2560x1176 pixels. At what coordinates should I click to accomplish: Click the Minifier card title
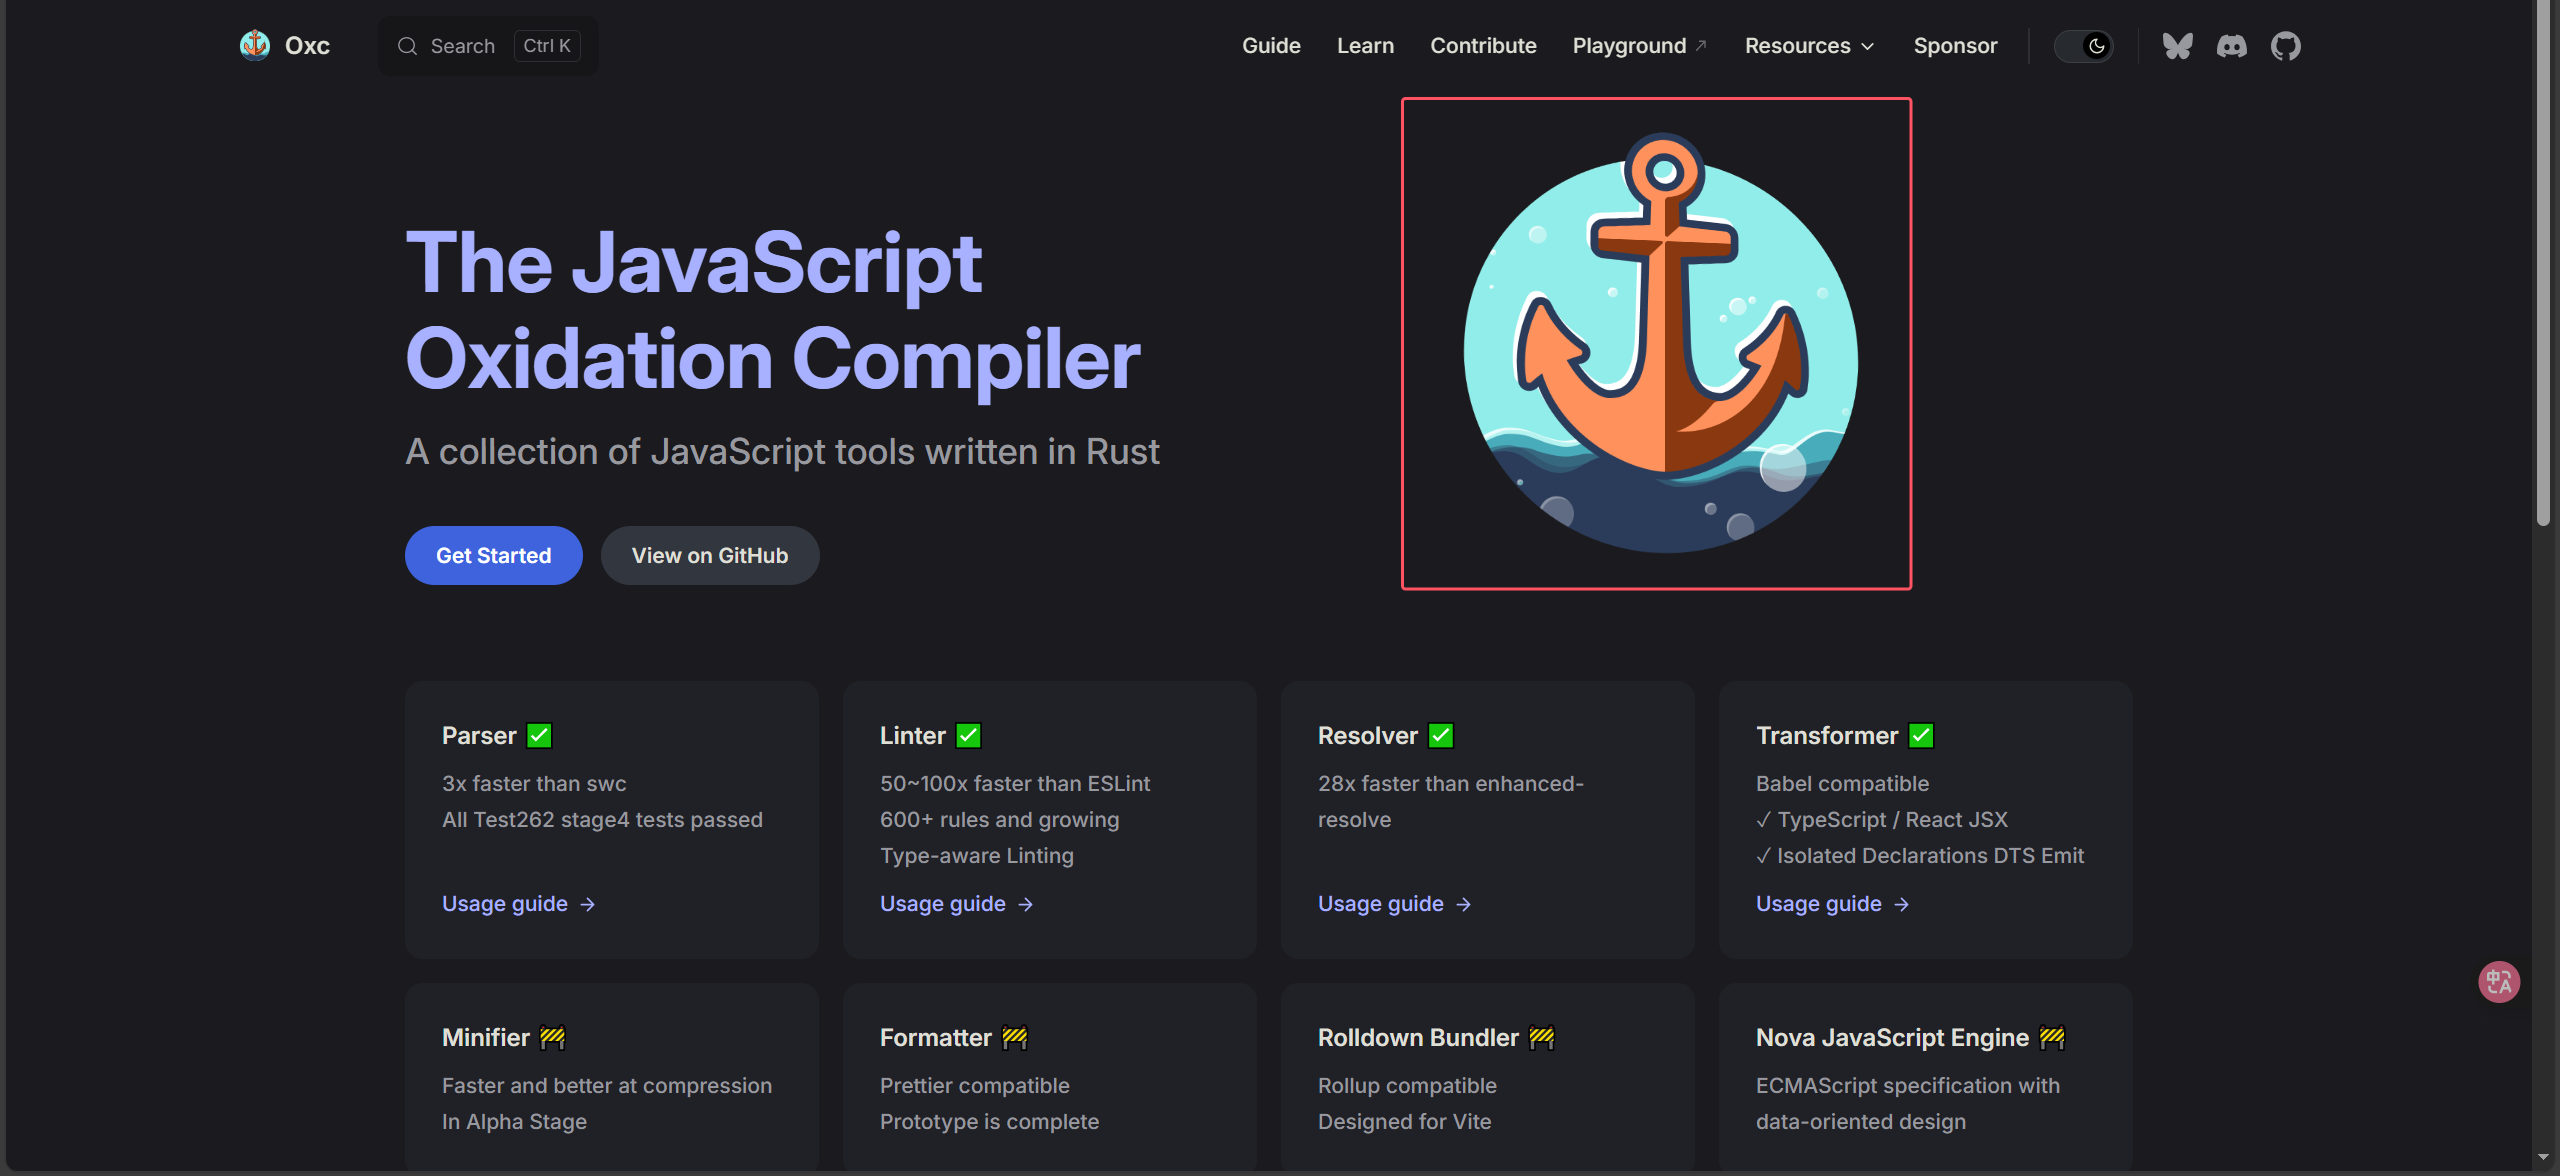pos(486,1037)
